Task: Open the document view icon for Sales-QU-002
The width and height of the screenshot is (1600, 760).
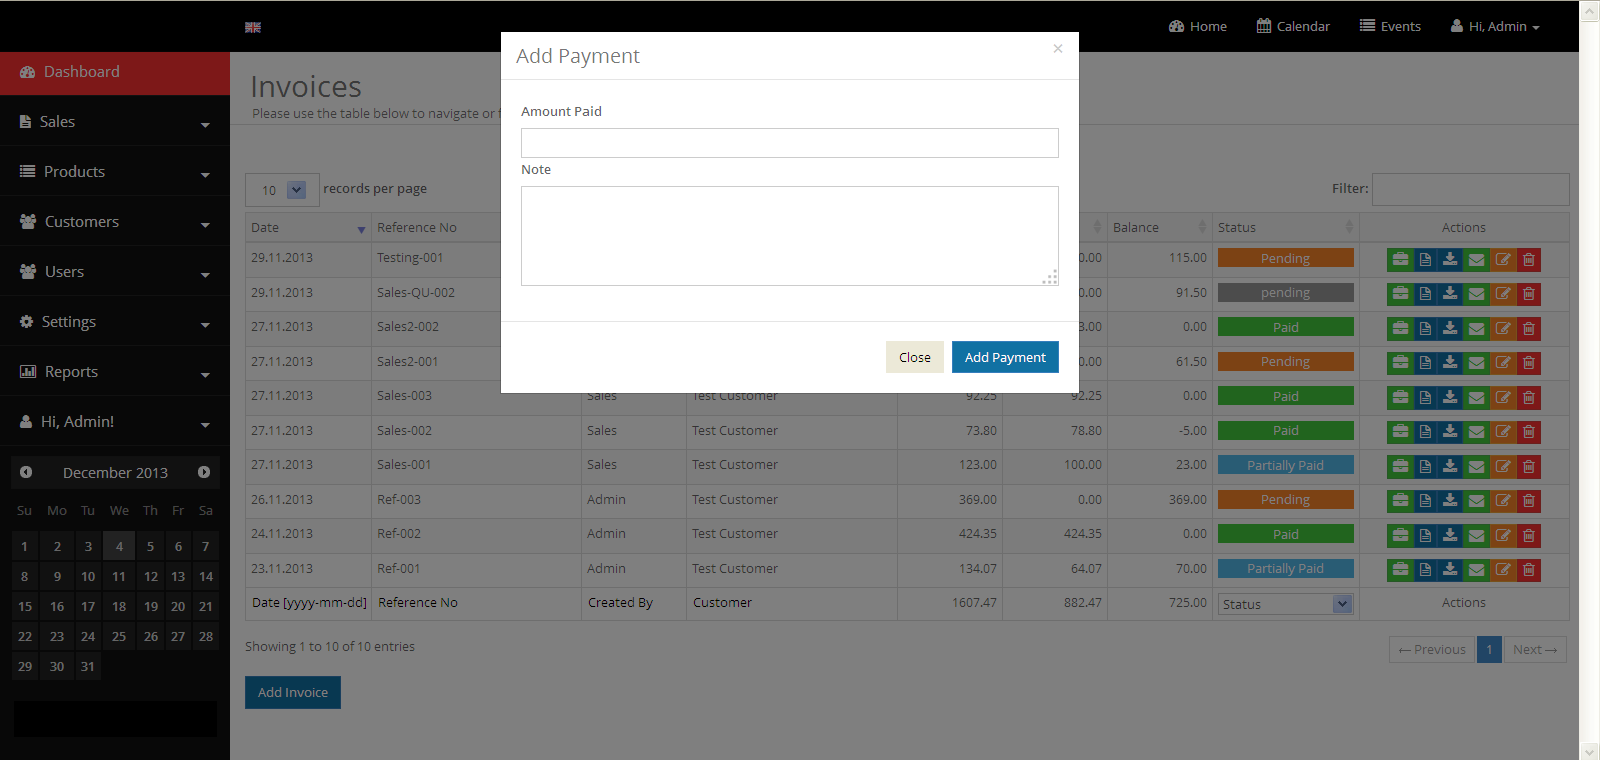Action: tap(1425, 294)
